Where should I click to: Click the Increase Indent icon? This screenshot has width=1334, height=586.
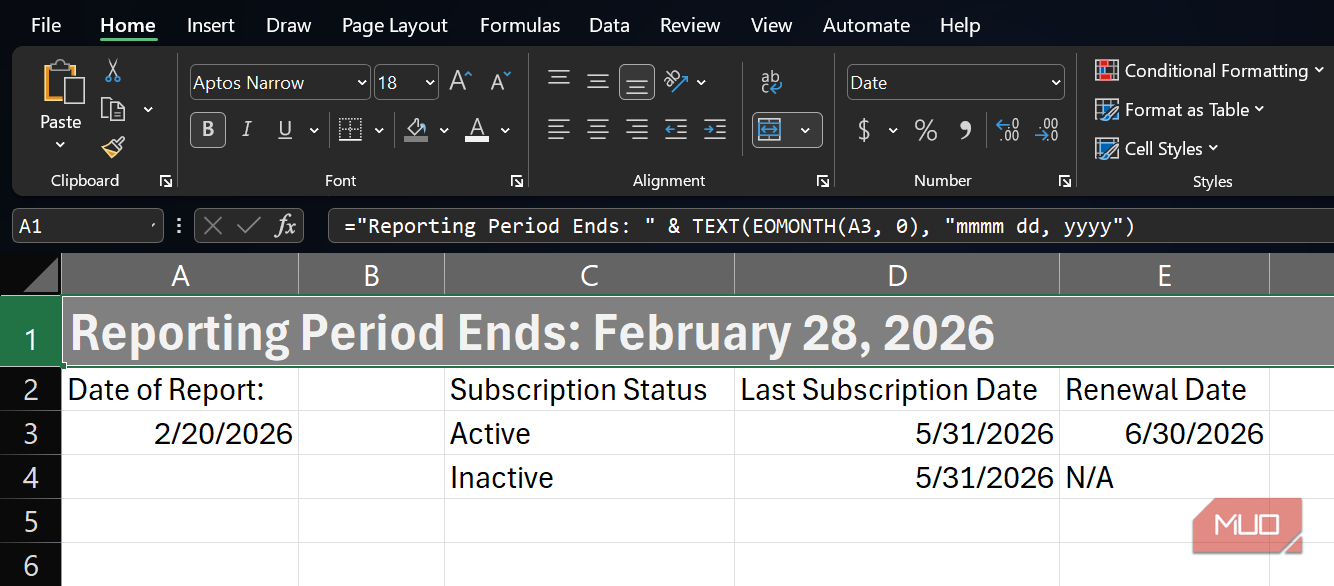[714, 129]
